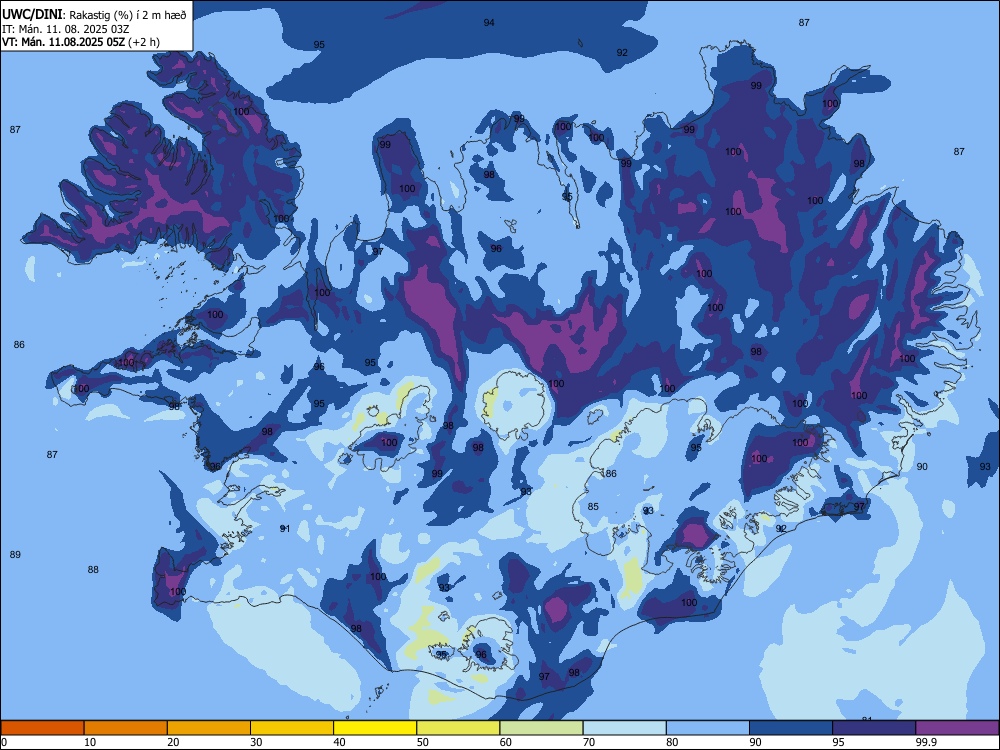Pick the 10–20 orange legend swatch
The image size is (1000, 750).
(126, 728)
